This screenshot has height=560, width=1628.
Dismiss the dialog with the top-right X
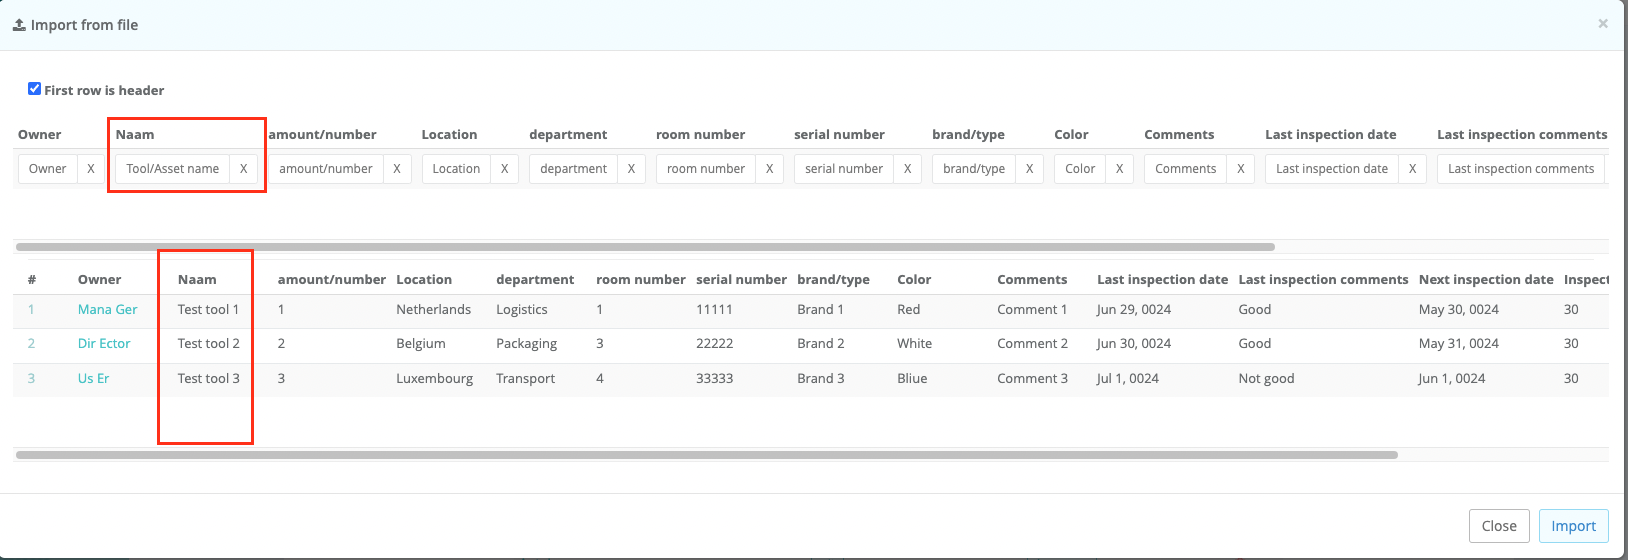click(x=1603, y=24)
